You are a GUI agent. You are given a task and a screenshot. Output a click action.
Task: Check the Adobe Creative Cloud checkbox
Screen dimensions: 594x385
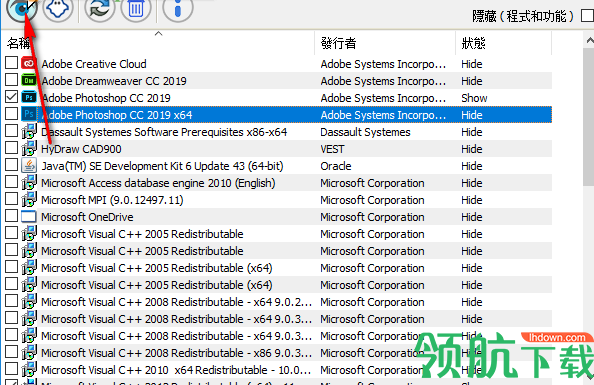point(11,63)
